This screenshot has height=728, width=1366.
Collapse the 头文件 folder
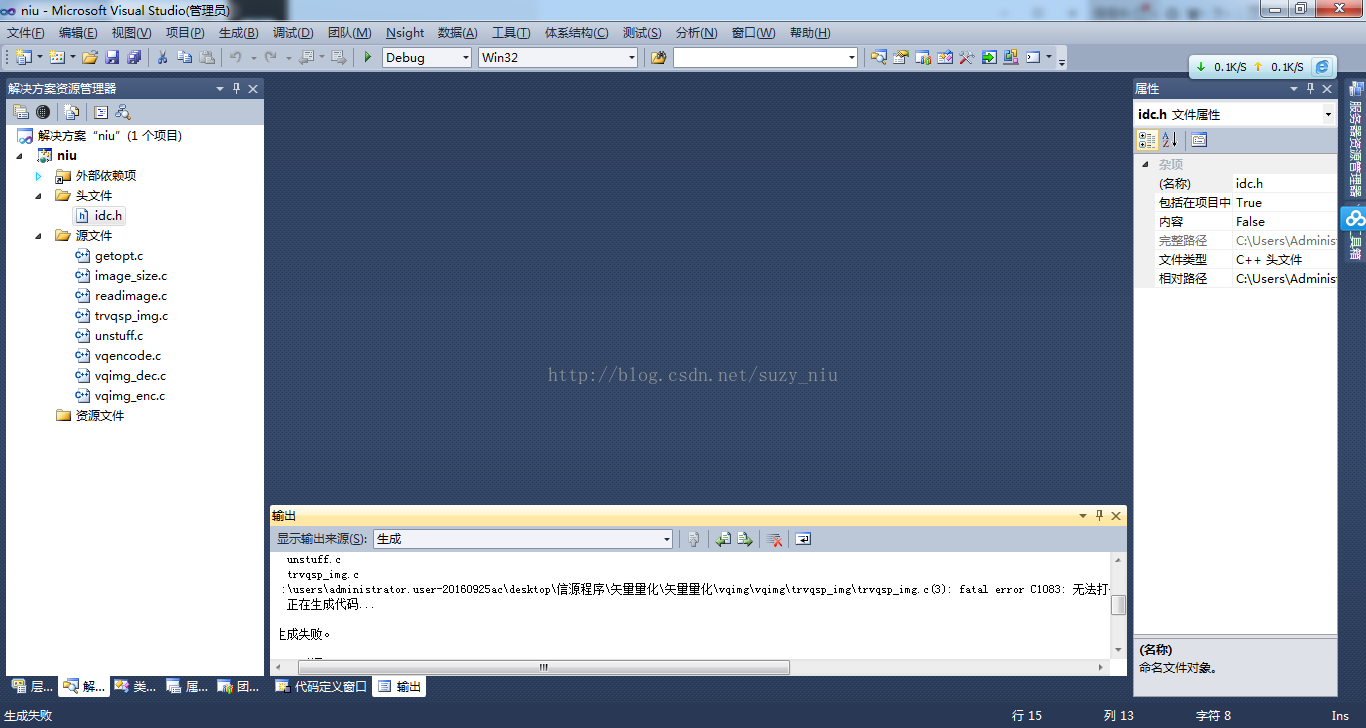(x=39, y=196)
